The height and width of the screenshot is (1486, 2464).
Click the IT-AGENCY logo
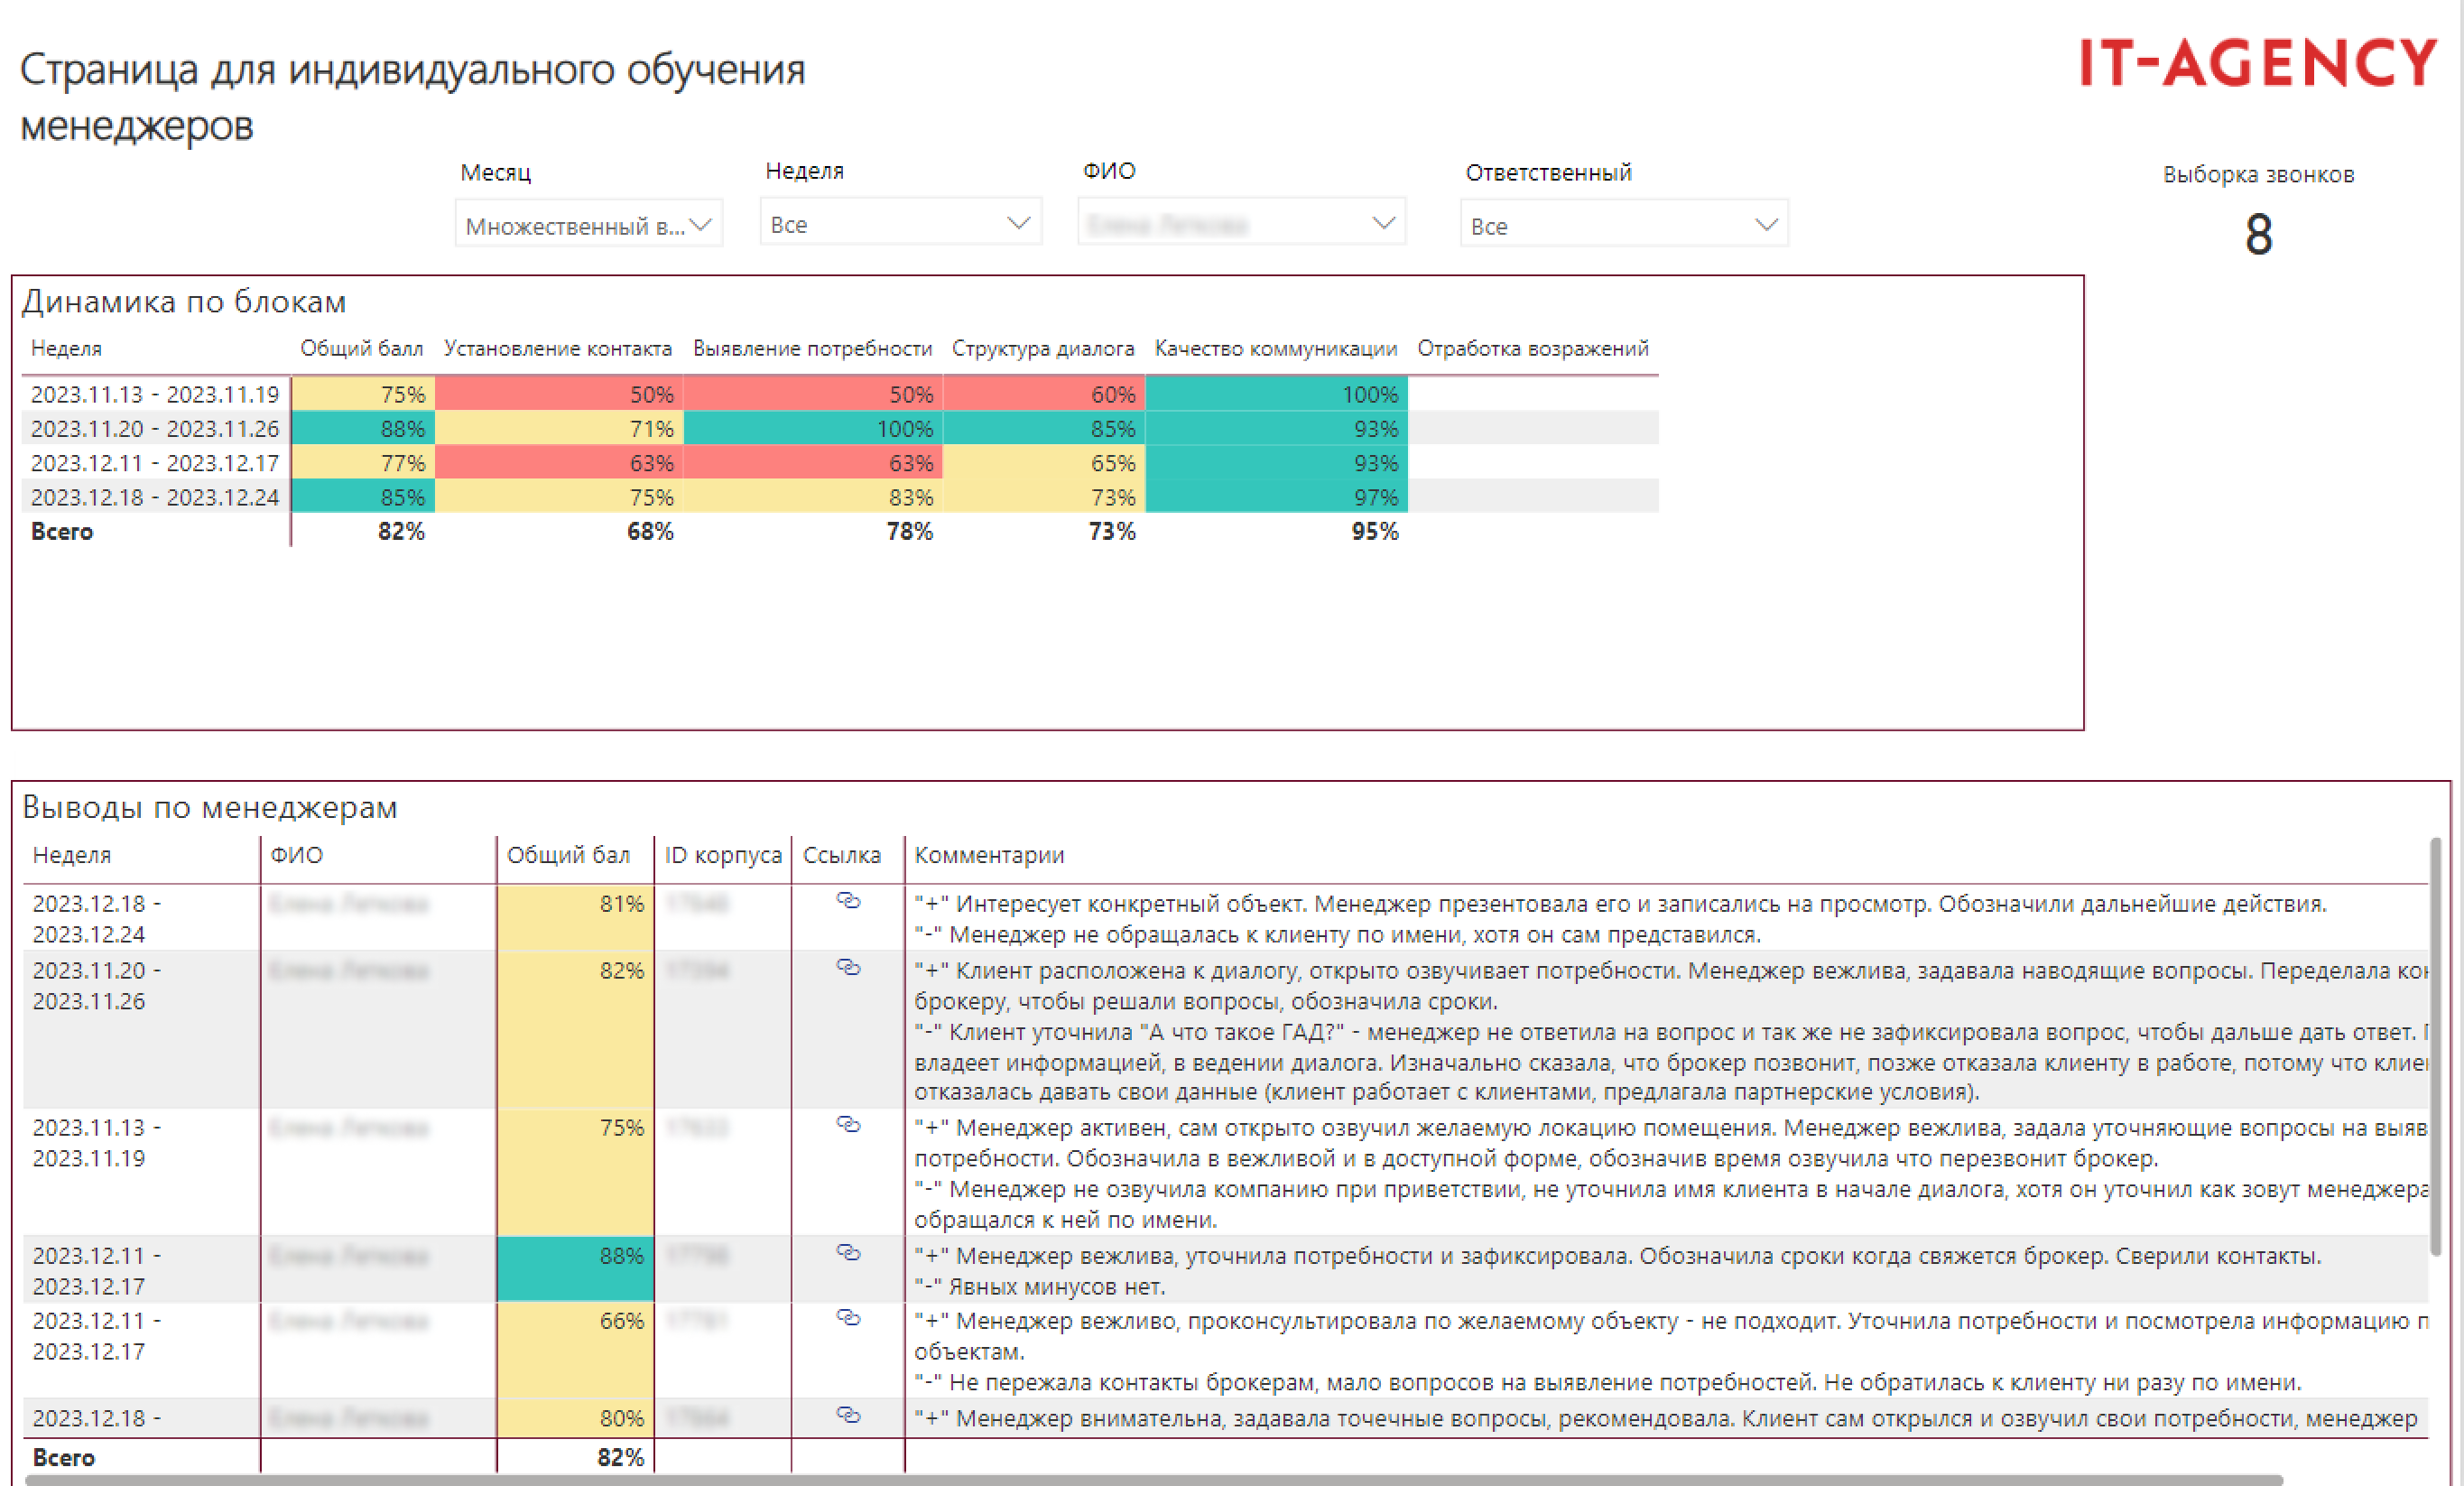click(x=2257, y=63)
